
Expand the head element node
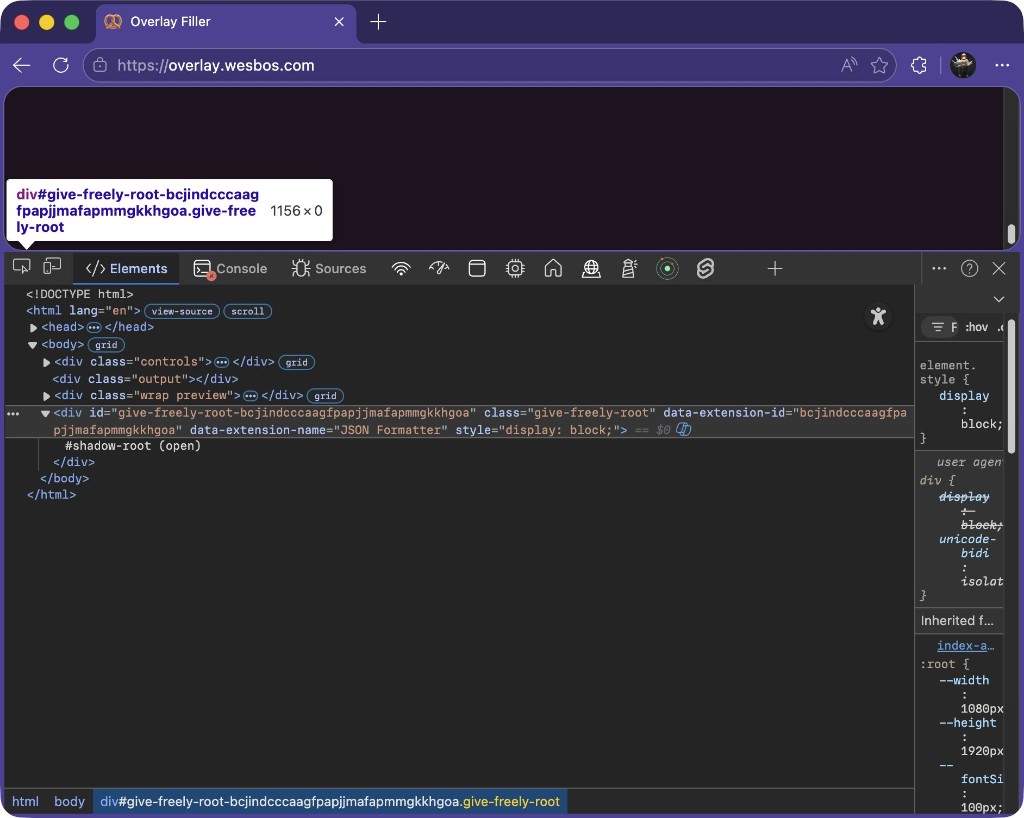(33, 327)
